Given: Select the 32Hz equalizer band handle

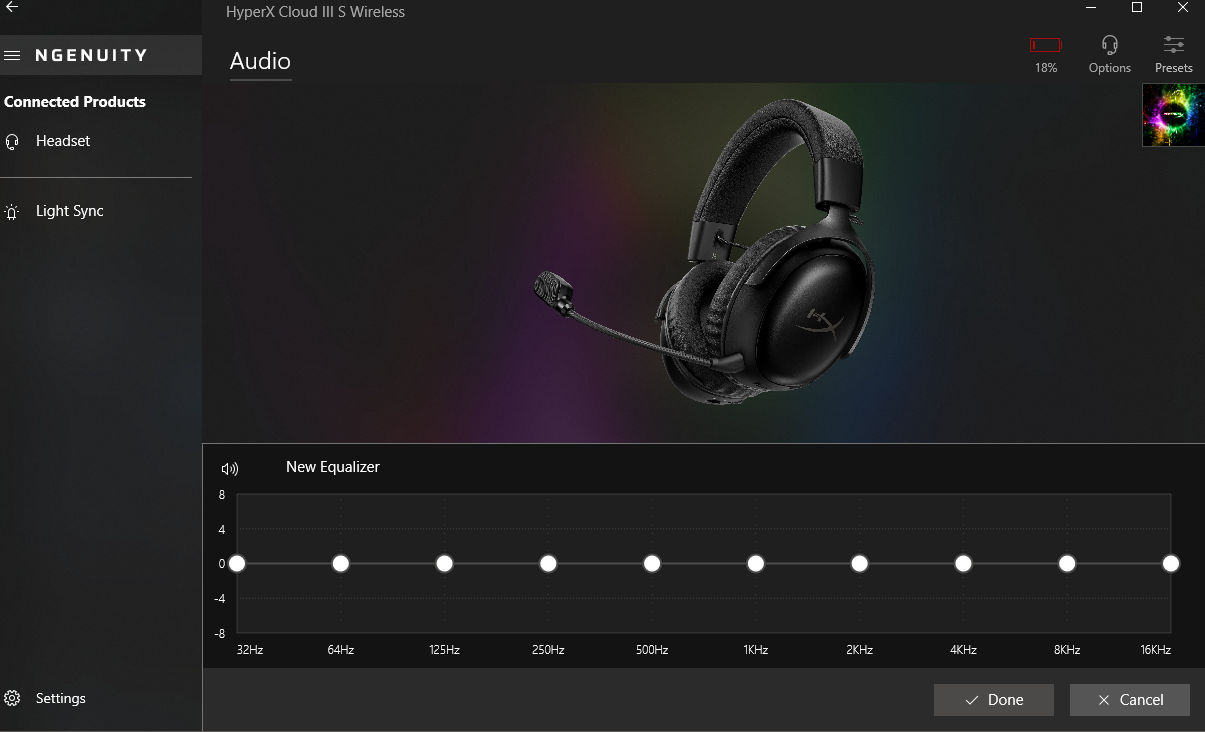Looking at the screenshot, I should (x=237, y=564).
